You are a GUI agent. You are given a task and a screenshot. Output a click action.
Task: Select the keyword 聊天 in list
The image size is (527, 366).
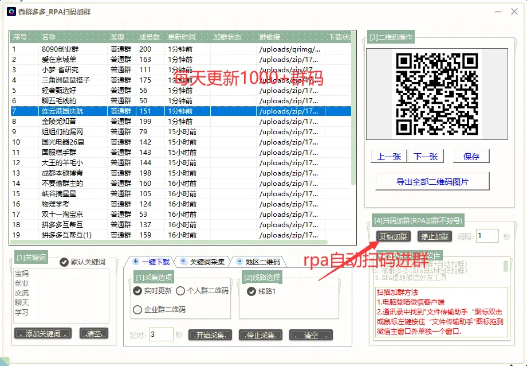click(x=22, y=302)
